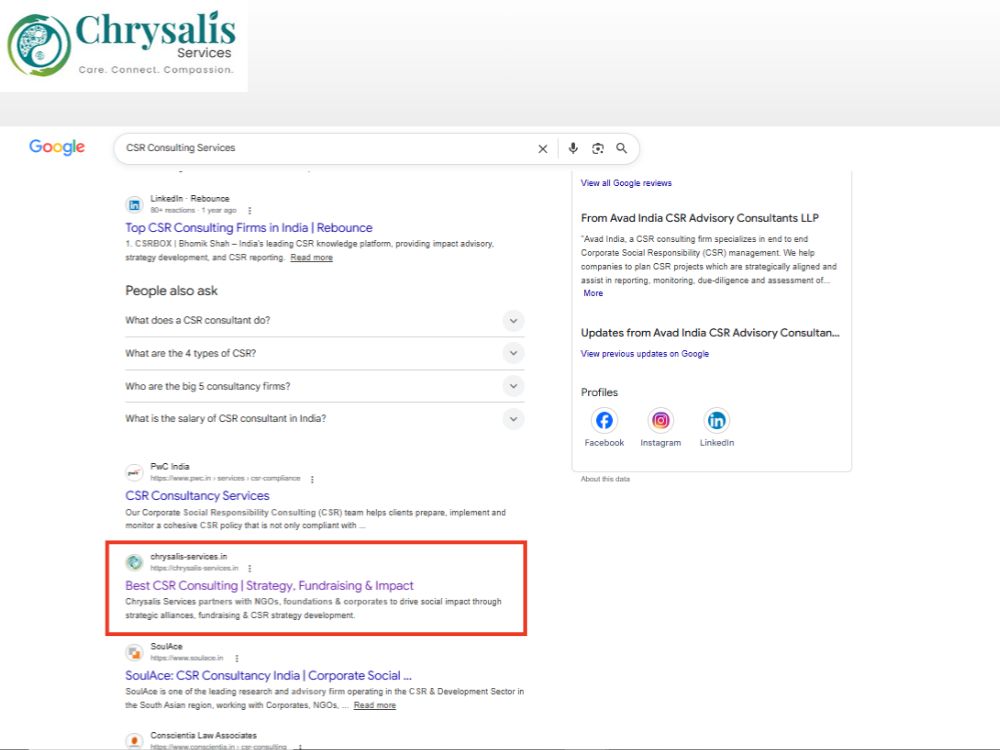Click the magnifying glass search icon
Image resolution: width=1000 pixels, height=750 pixels.
[622, 149]
